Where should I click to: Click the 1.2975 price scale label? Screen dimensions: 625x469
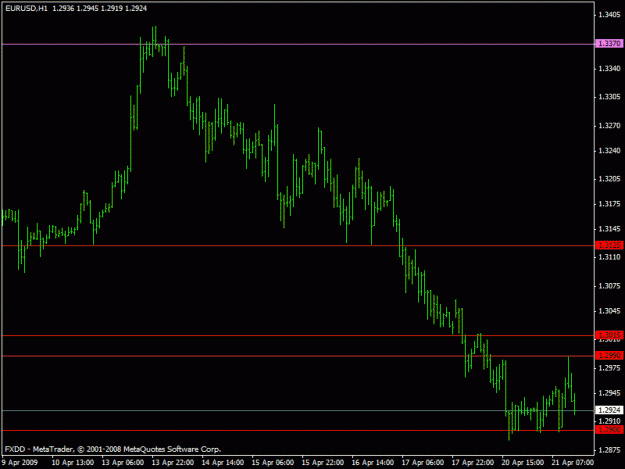tap(609, 368)
